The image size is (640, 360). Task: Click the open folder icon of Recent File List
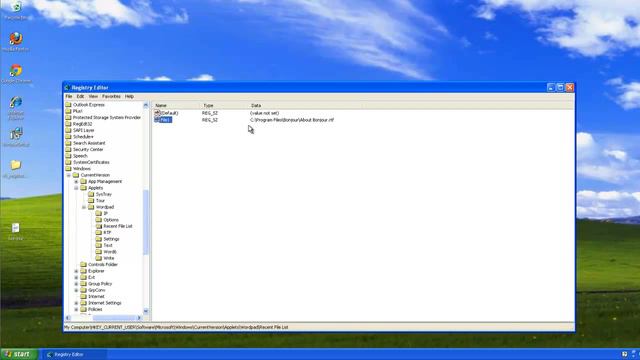point(99,226)
